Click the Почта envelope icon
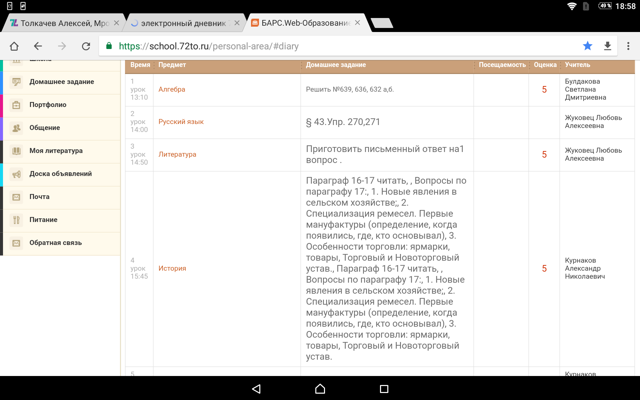640x400 pixels. click(16, 197)
